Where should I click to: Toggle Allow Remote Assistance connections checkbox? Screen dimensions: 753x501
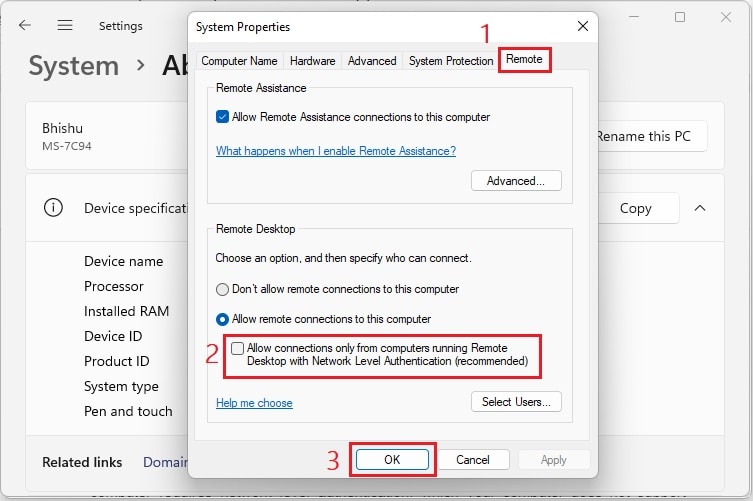coord(222,117)
